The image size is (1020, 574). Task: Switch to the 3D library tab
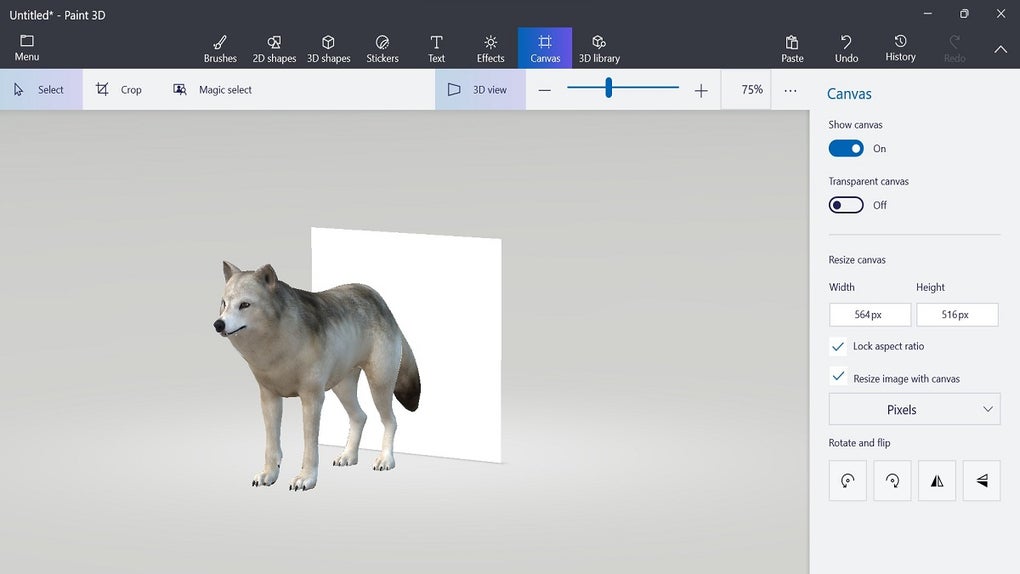point(599,48)
